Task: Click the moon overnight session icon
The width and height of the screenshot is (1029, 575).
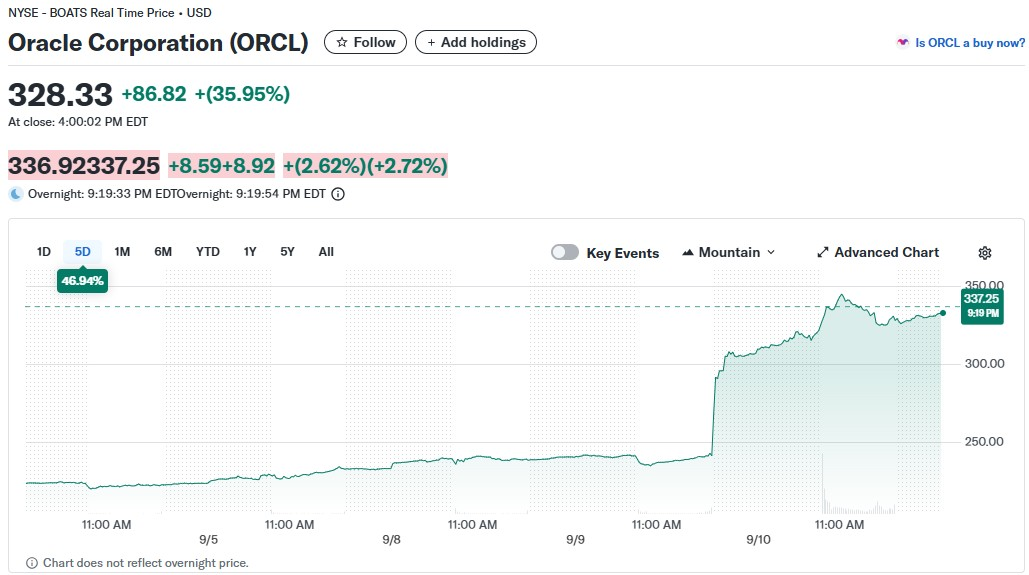Action: (x=16, y=194)
